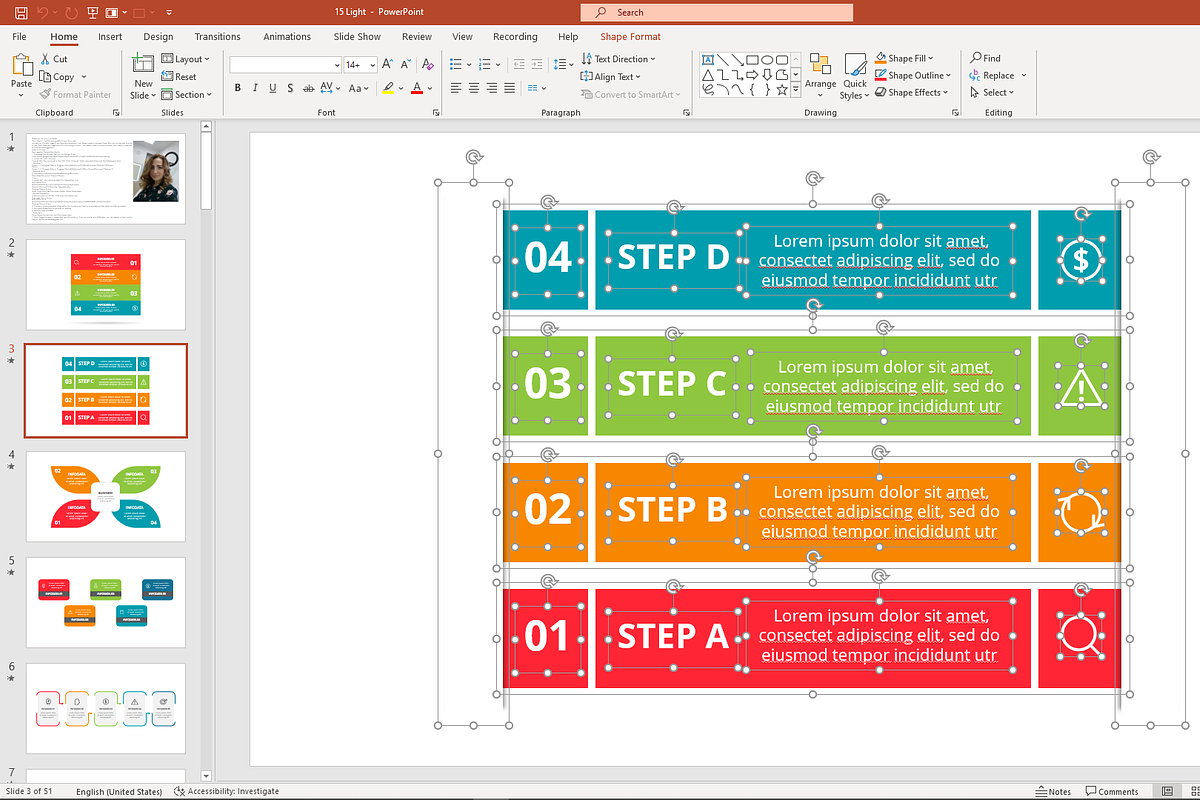Open Quick Styles gallery
Image resolution: width=1200 pixels, height=800 pixels.
pyautogui.click(x=854, y=76)
